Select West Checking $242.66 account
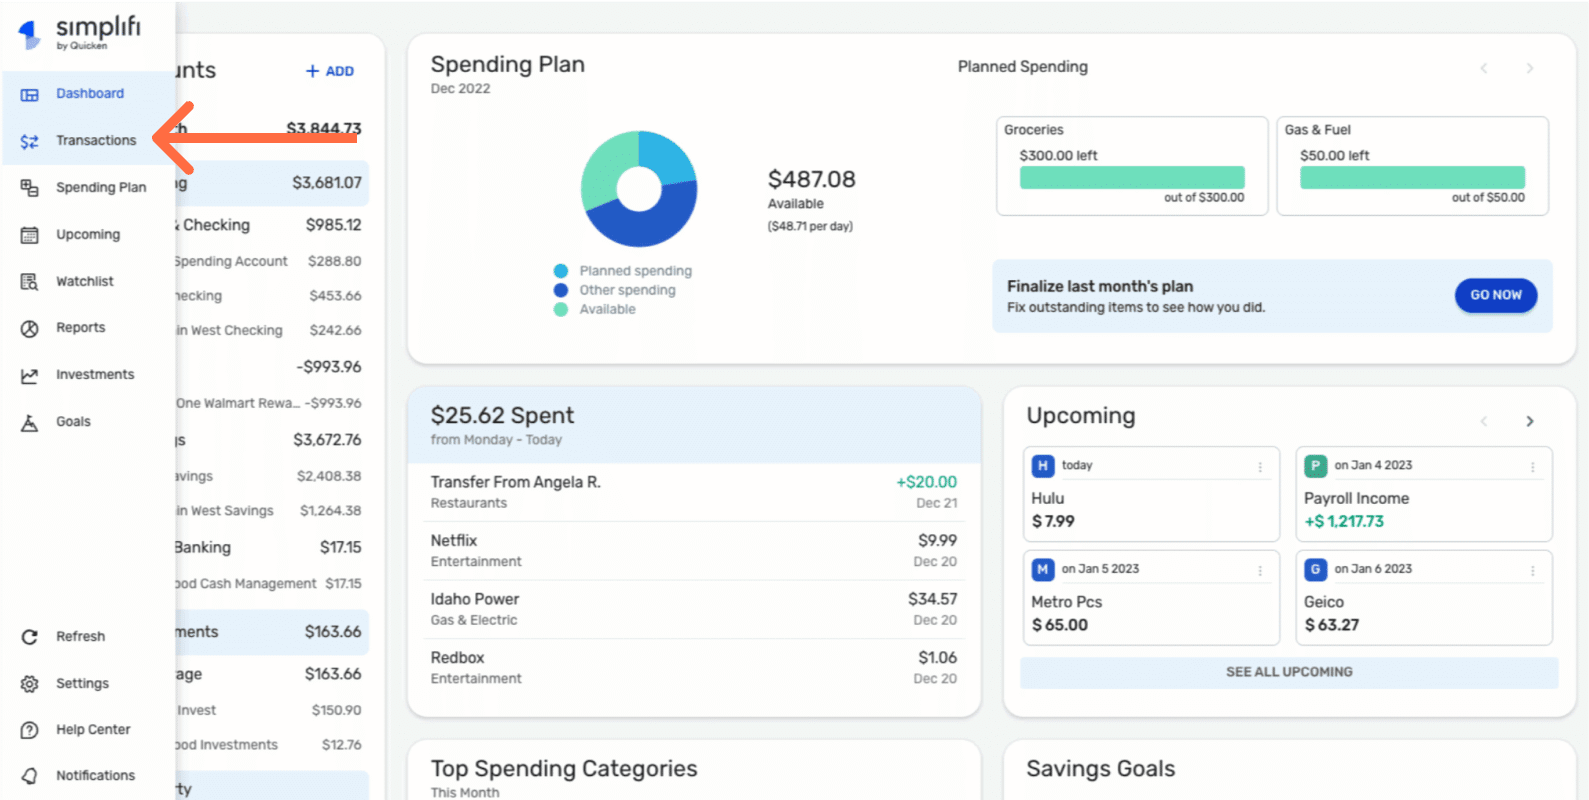This screenshot has width=1589, height=800. (268, 330)
